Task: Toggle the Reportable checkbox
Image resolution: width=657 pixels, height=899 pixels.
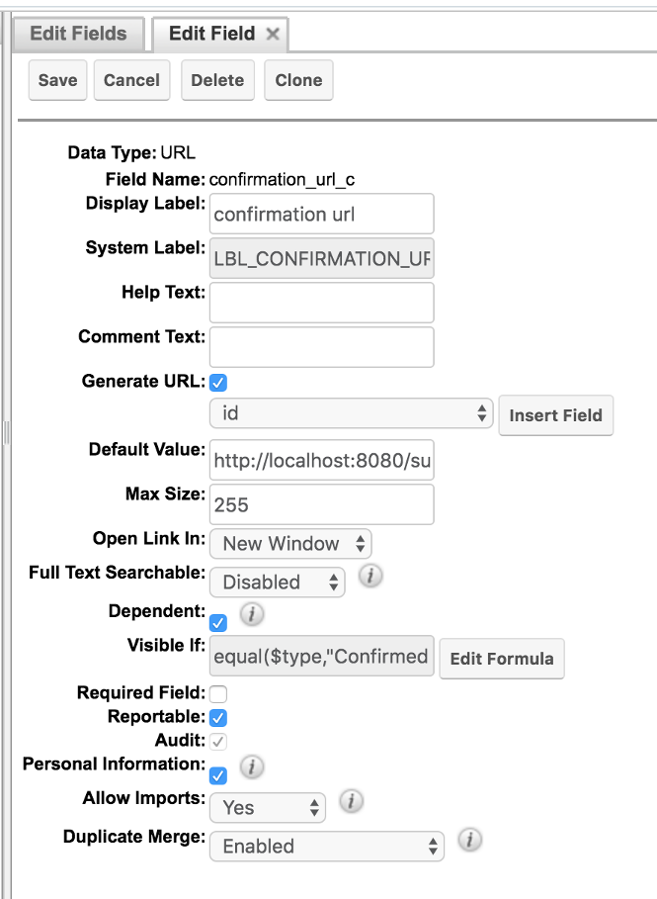Action: click(219, 717)
